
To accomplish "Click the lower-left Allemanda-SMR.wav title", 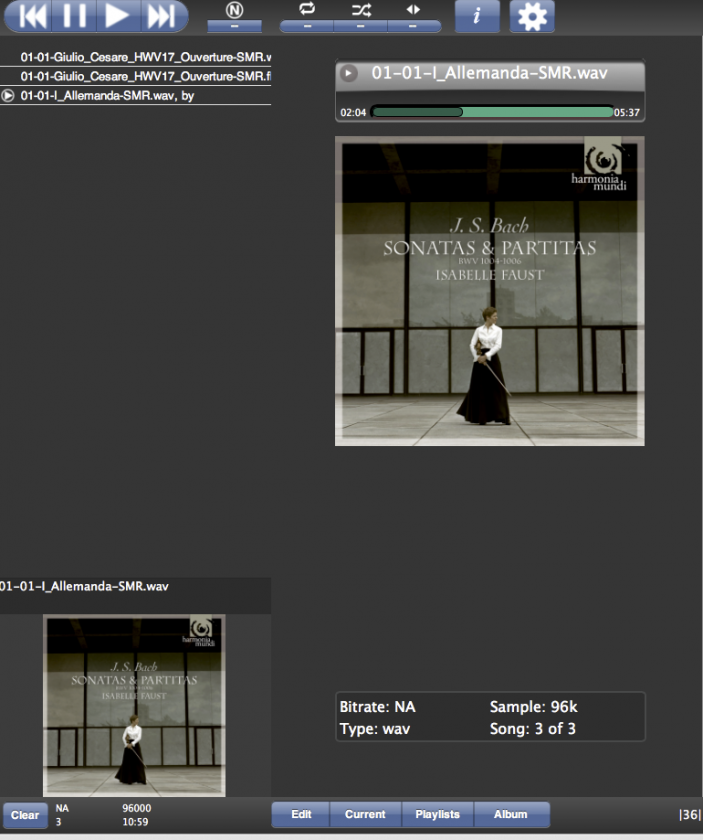I will coord(84,586).
